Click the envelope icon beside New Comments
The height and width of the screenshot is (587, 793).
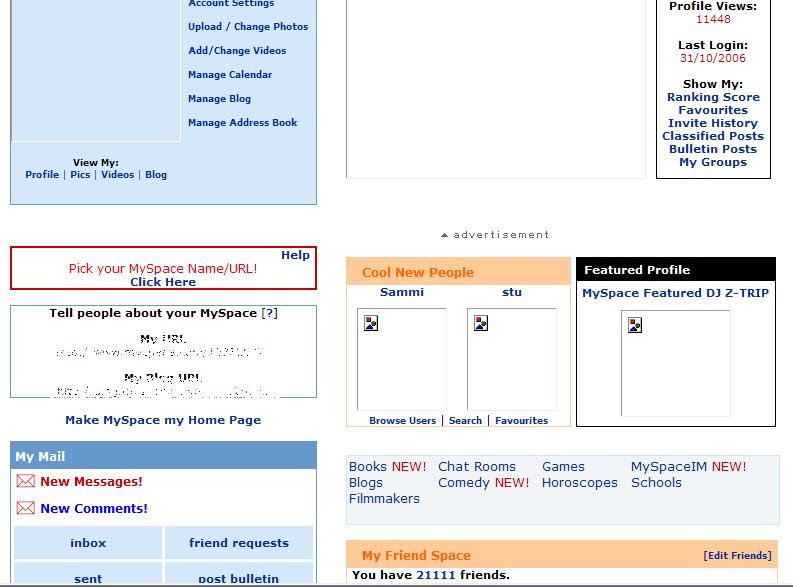pos(26,508)
